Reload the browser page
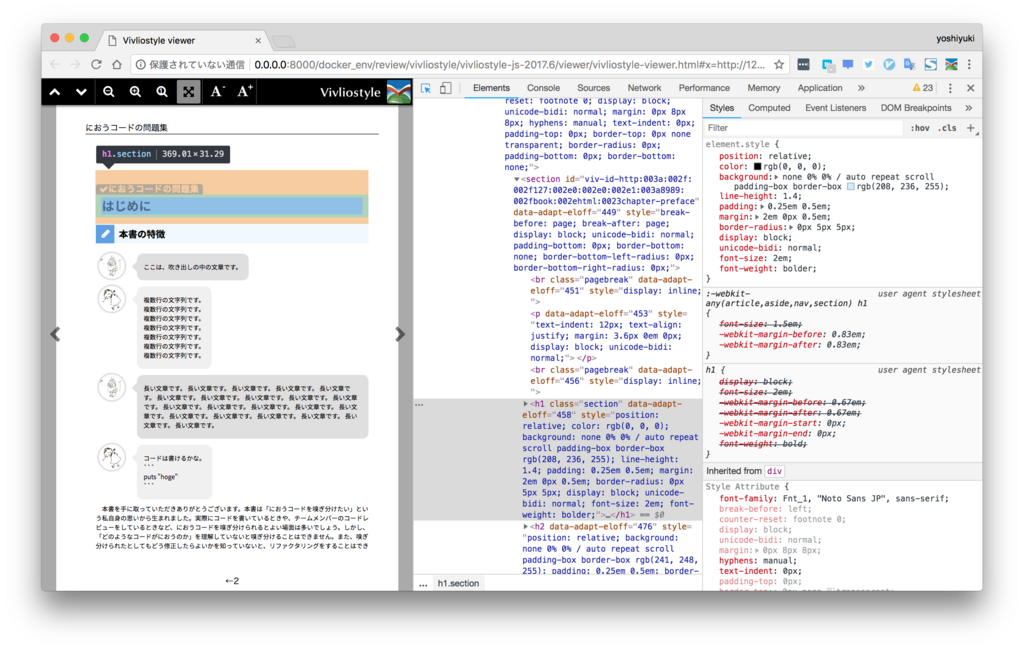This screenshot has width=1024, height=650. pyautogui.click(x=96, y=64)
